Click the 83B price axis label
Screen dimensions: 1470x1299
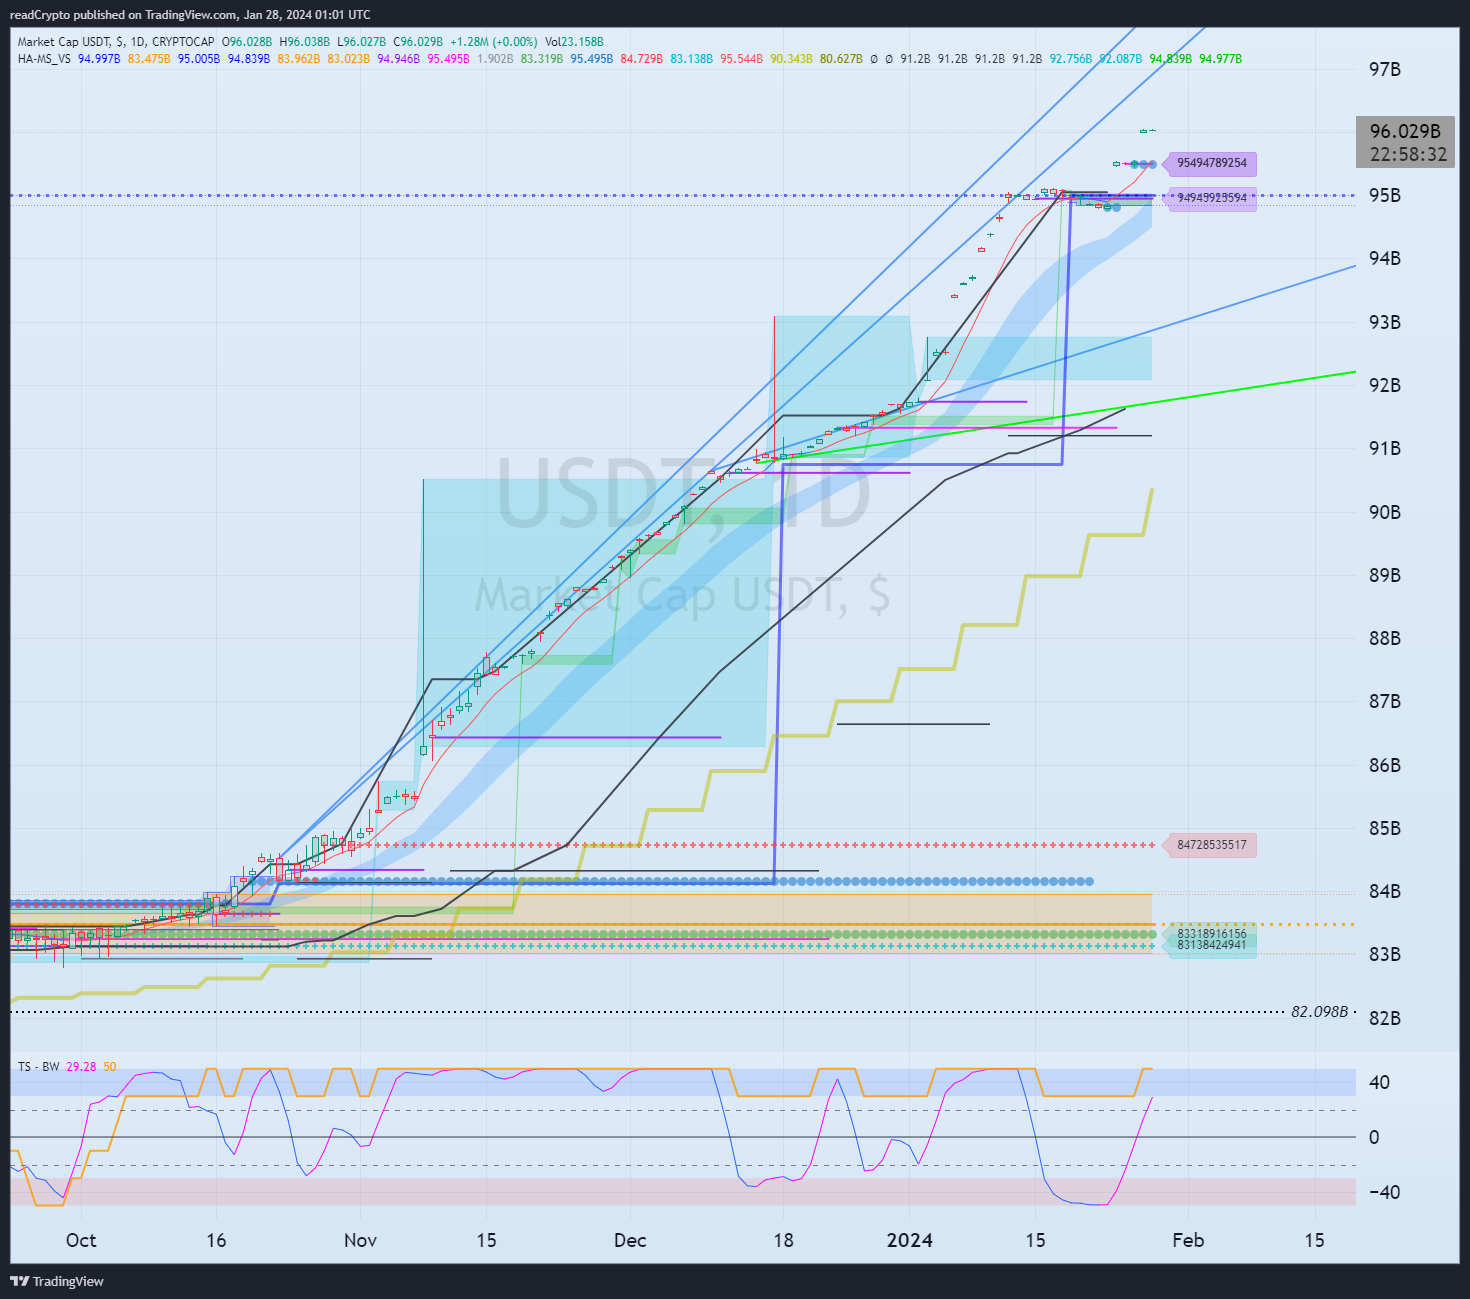(x=1385, y=954)
